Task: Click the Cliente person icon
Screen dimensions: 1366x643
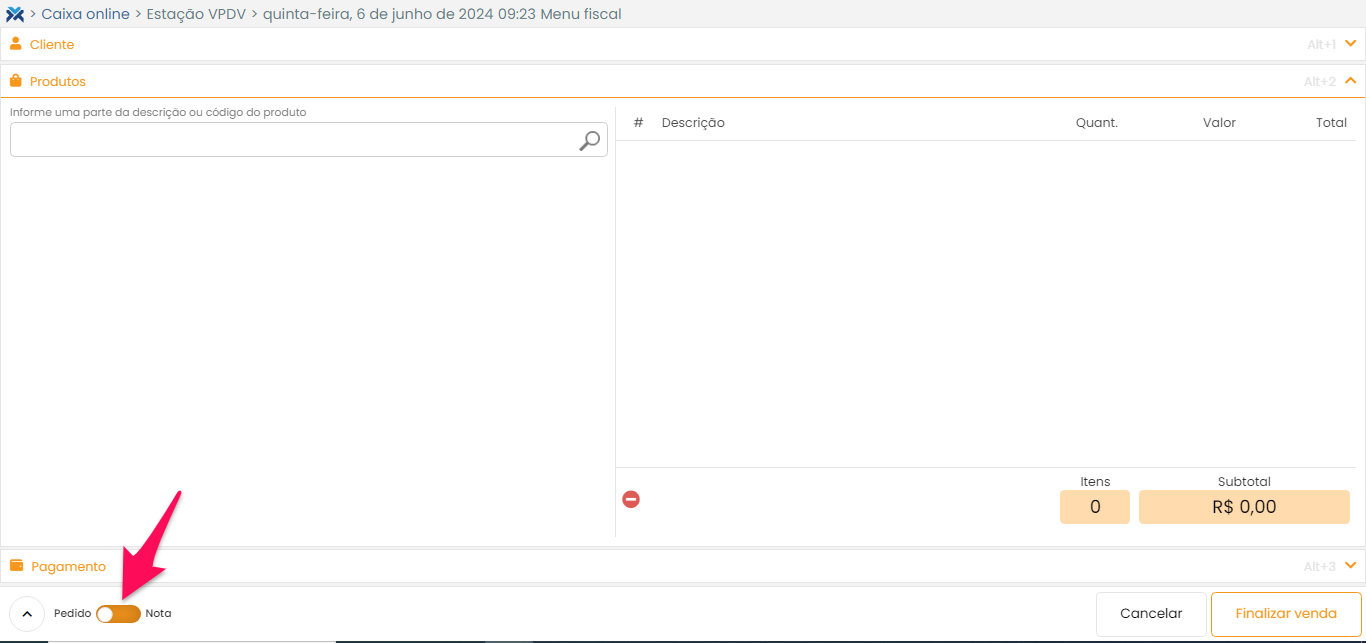Action: (16, 44)
